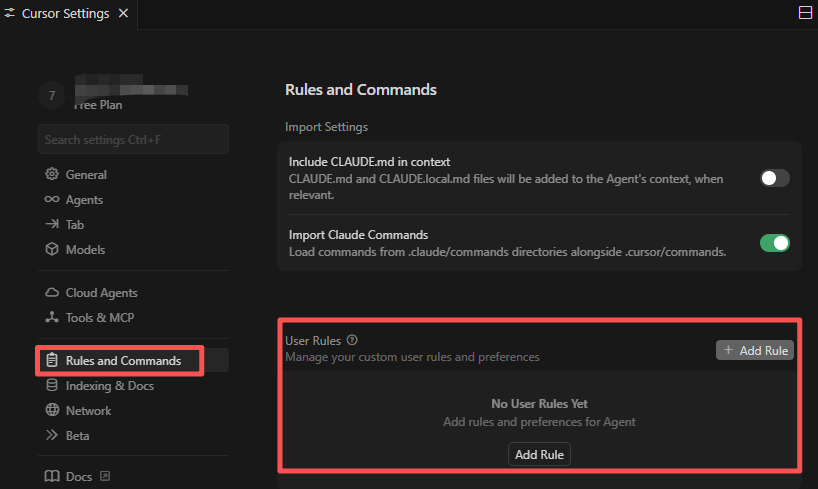Enable Include CLAUDE.md in context toggle

[775, 178]
